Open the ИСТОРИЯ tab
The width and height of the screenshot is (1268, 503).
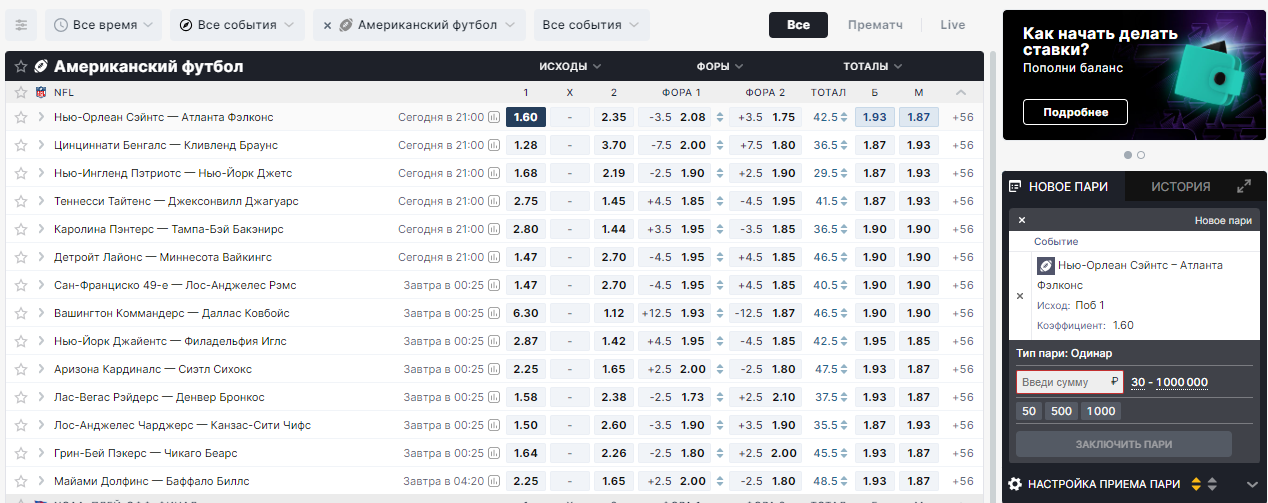pyautogui.click(x=1180, y=186)
